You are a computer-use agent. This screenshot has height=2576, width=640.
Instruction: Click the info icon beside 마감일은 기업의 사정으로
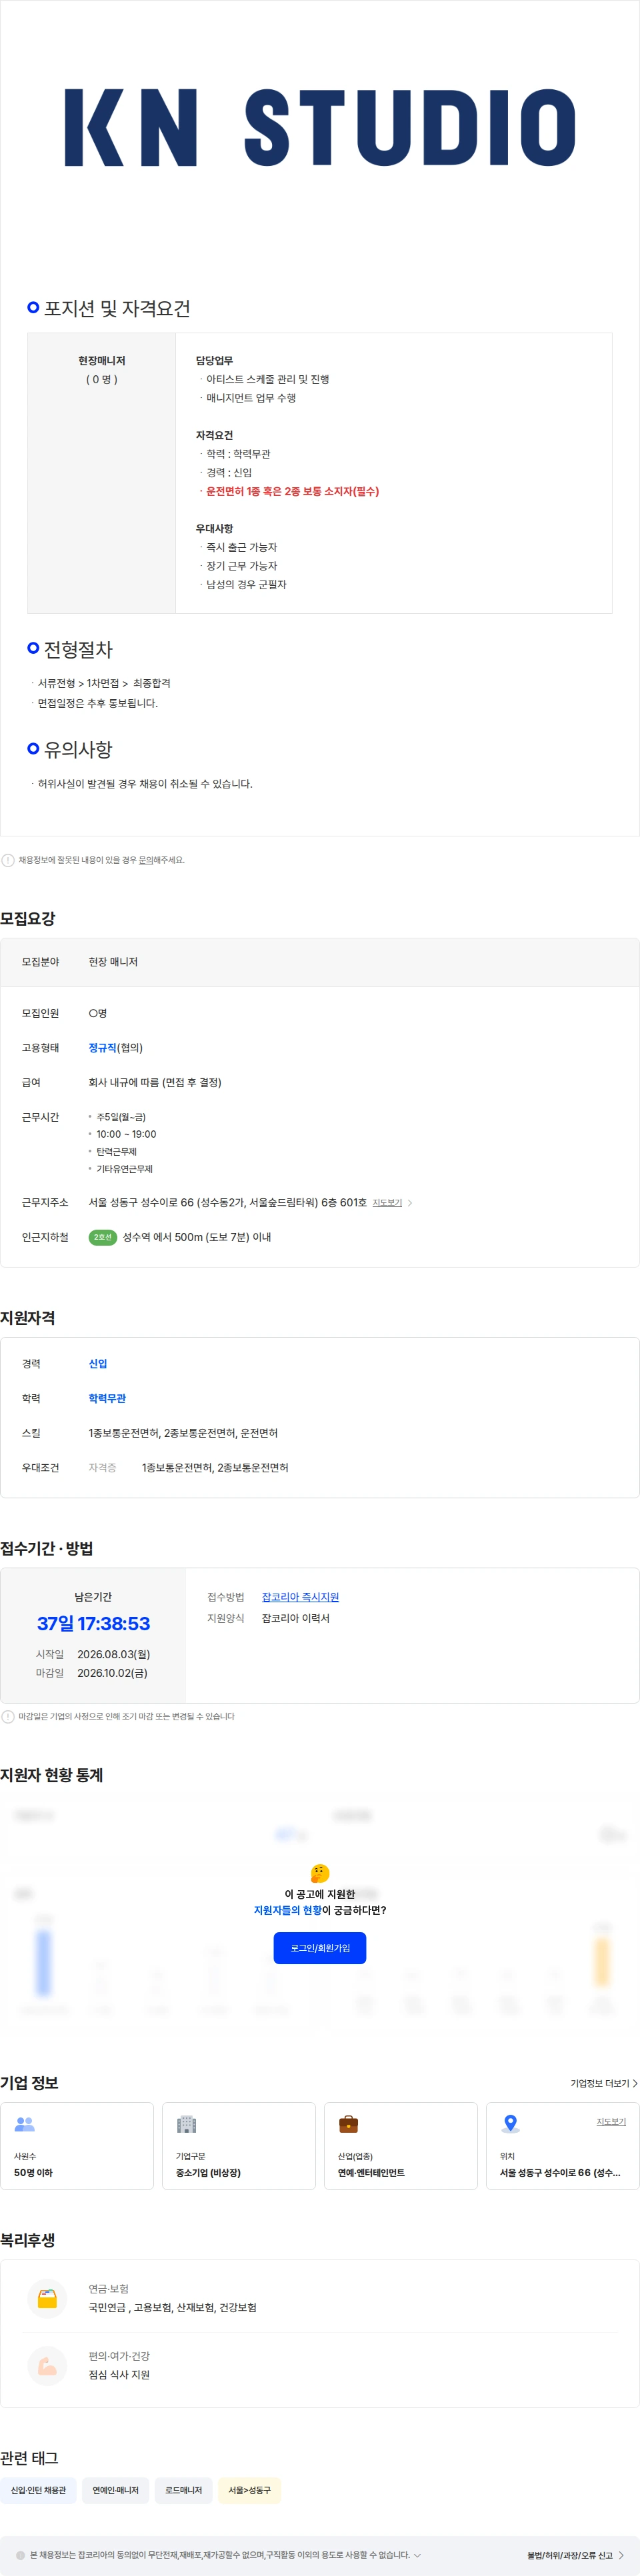click(8, 1716)
